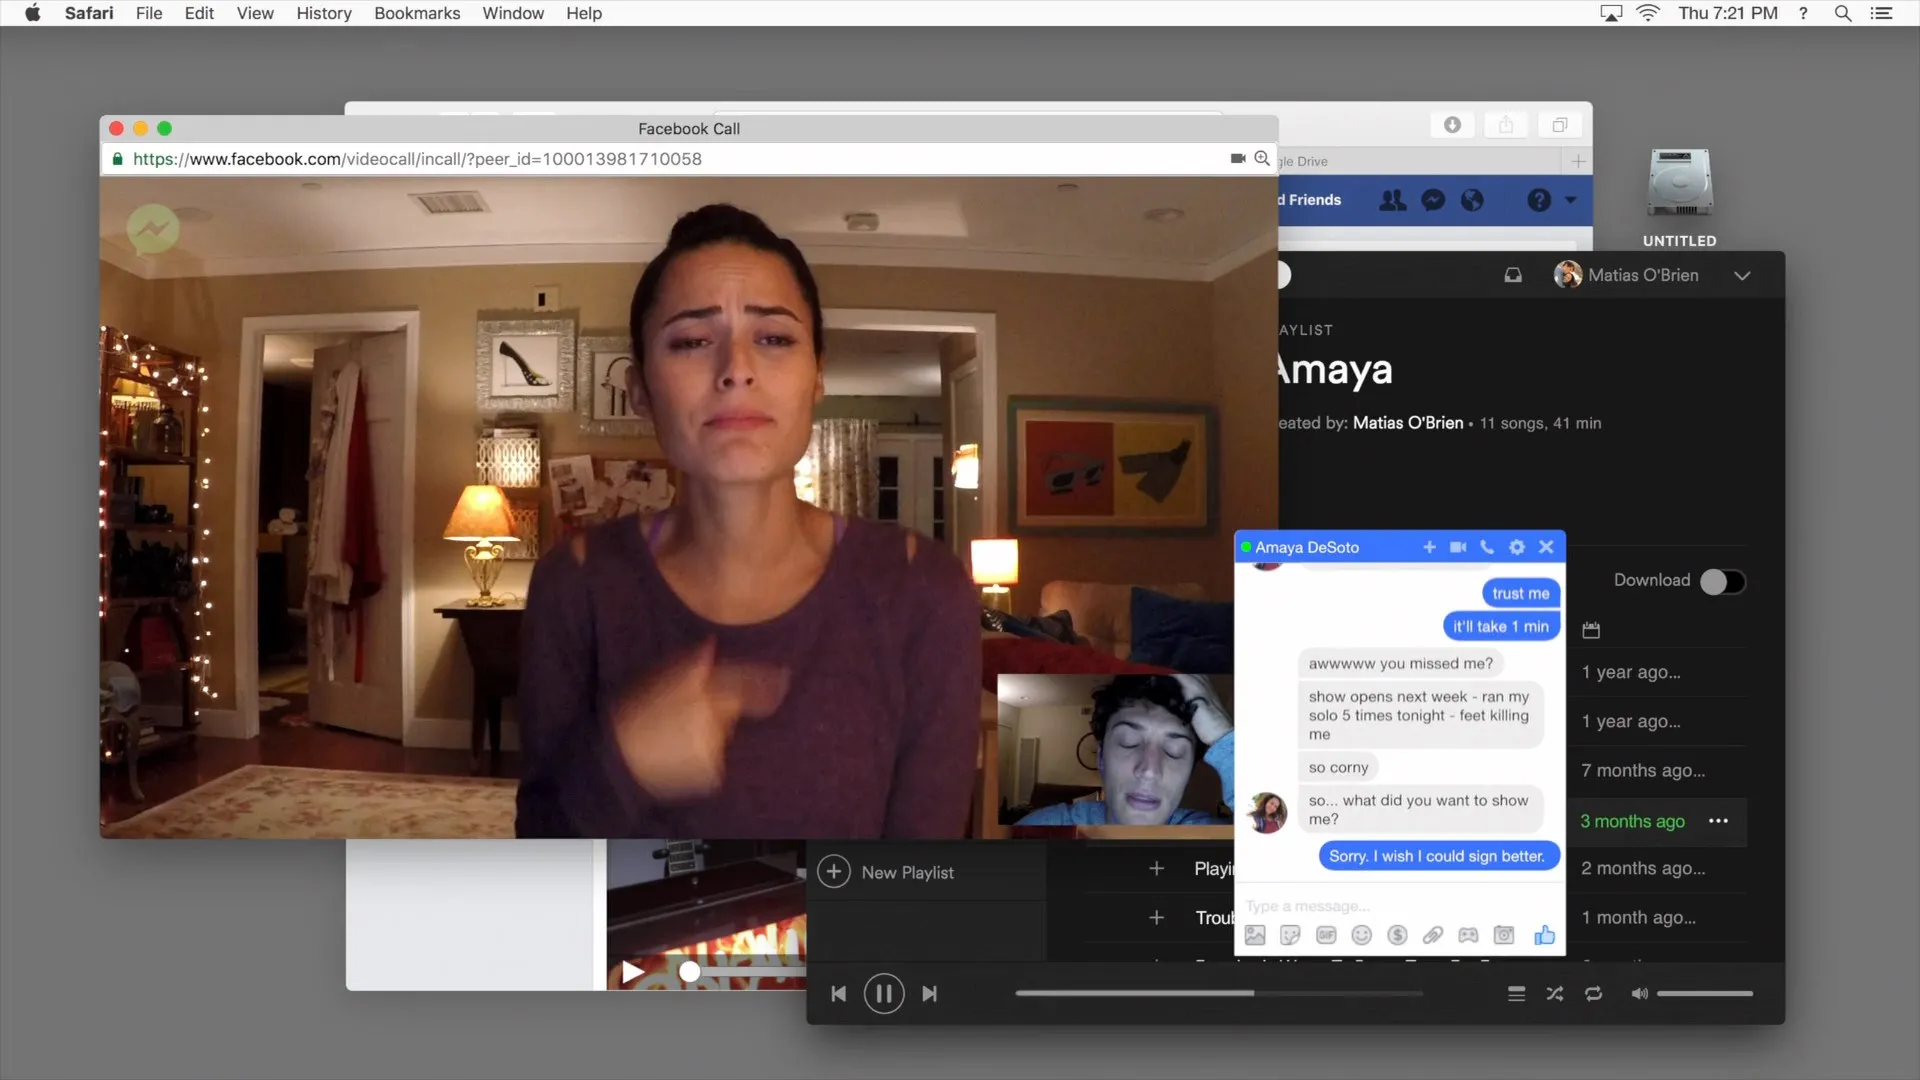
Task: Click the New Playlist button
Action: 886,872
